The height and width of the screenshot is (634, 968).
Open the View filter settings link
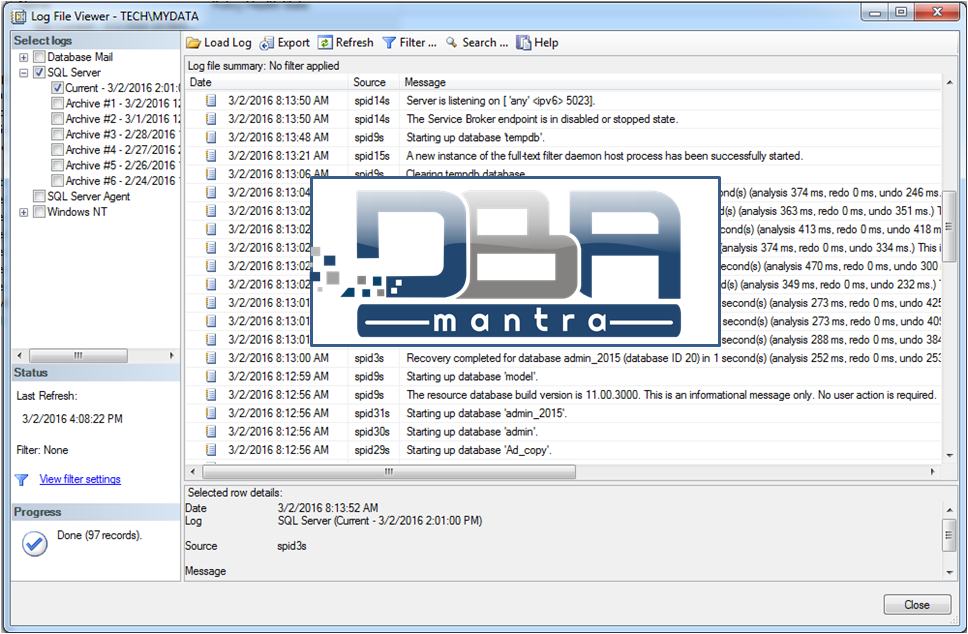(80, 479)
